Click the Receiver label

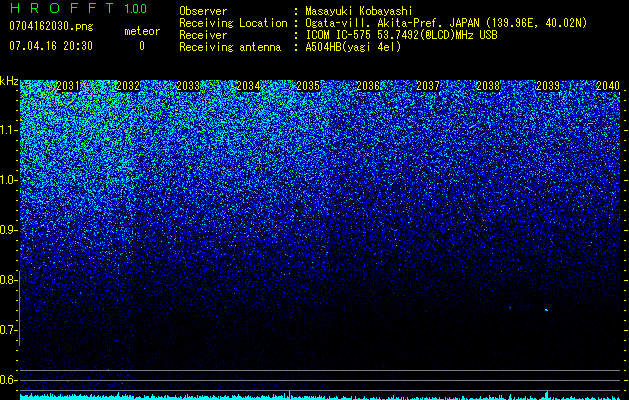point(203,35)
